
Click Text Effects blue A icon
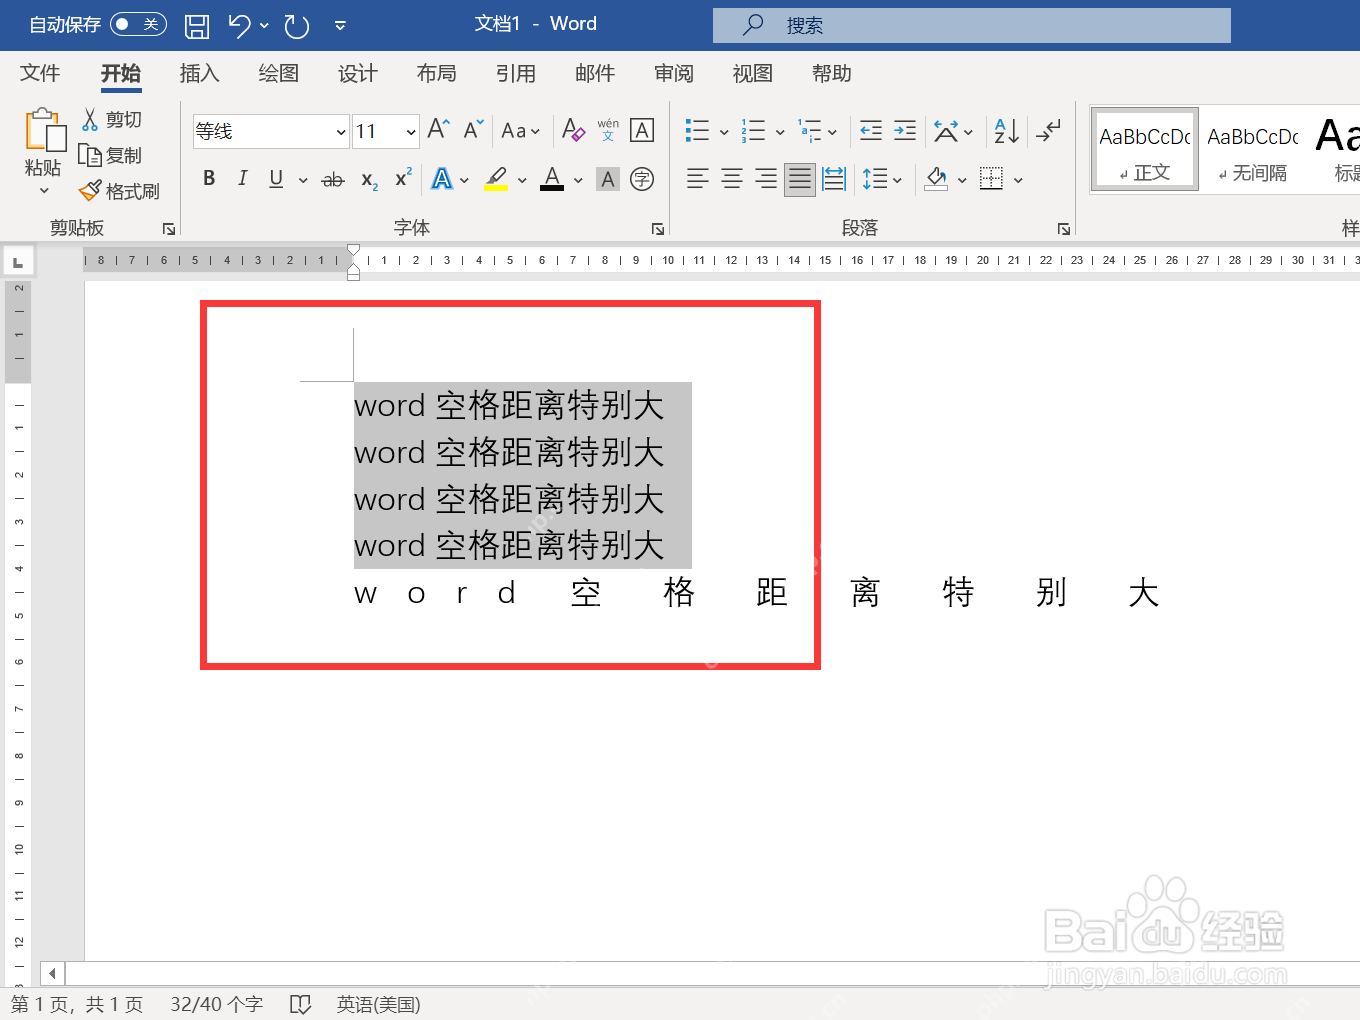(x=442, y=179)
